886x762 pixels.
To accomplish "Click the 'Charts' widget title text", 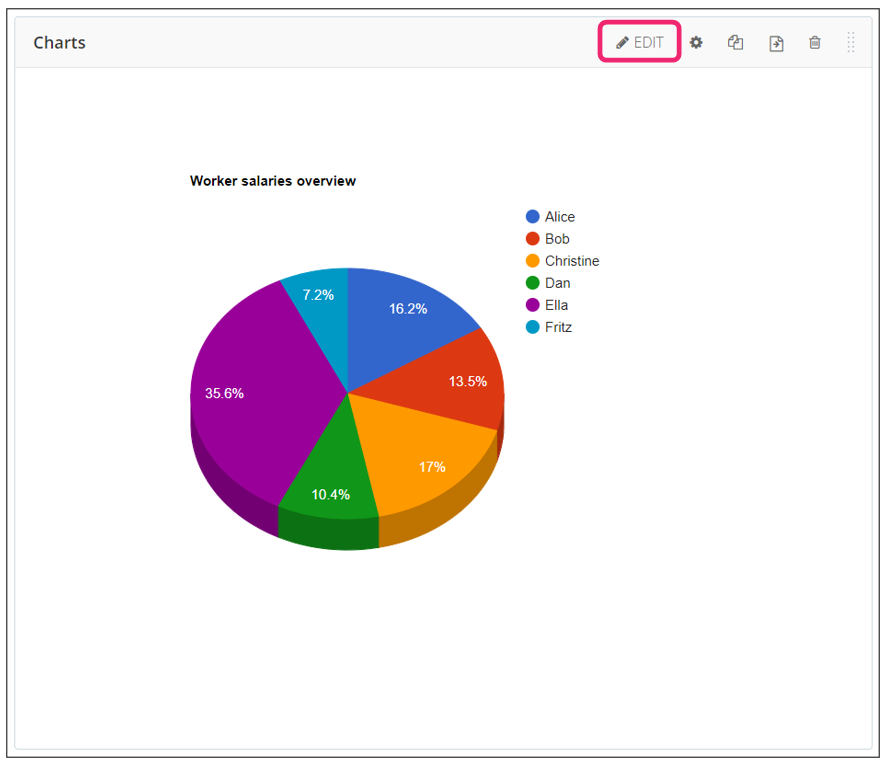I will 59,43.
